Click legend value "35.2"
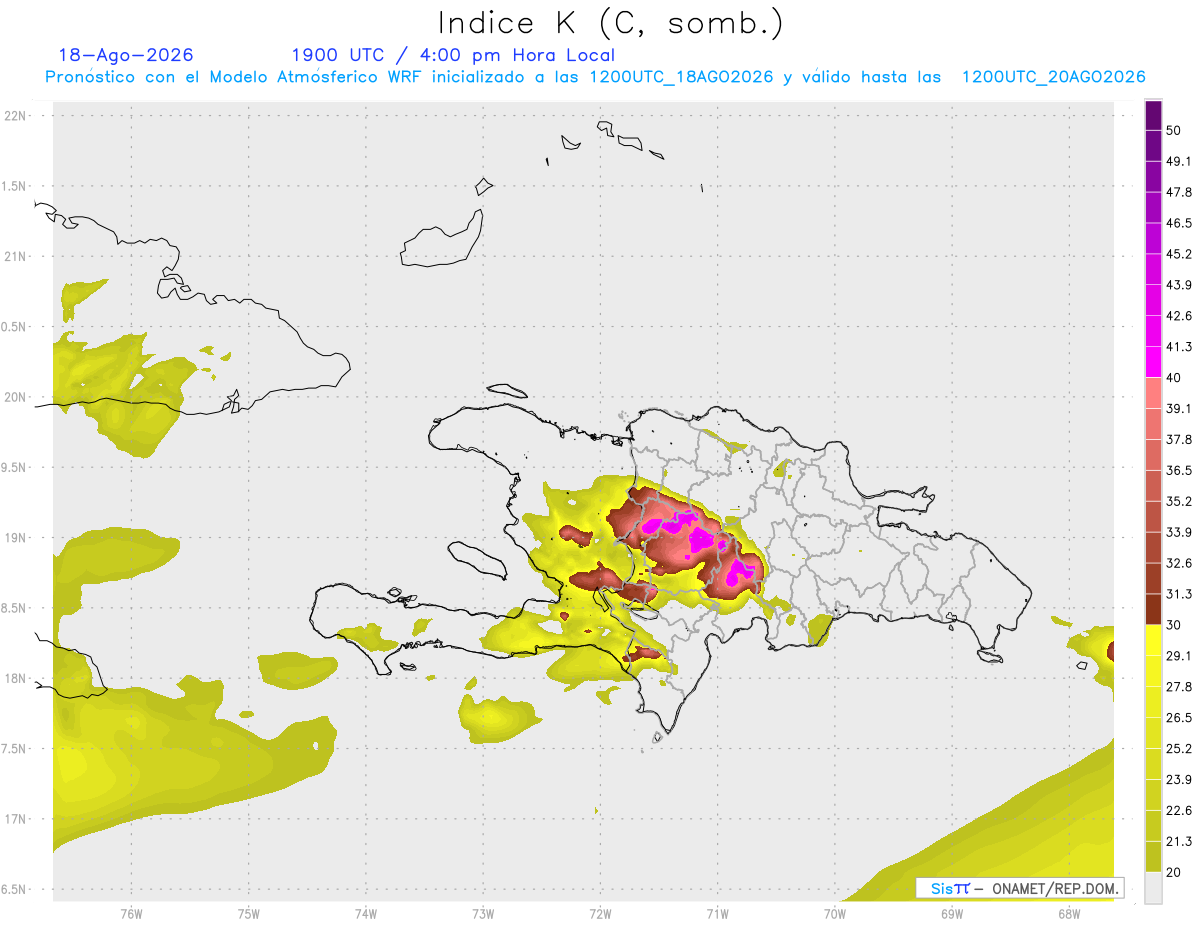Screen dimensions: 1200x927 coord(1178,501)
